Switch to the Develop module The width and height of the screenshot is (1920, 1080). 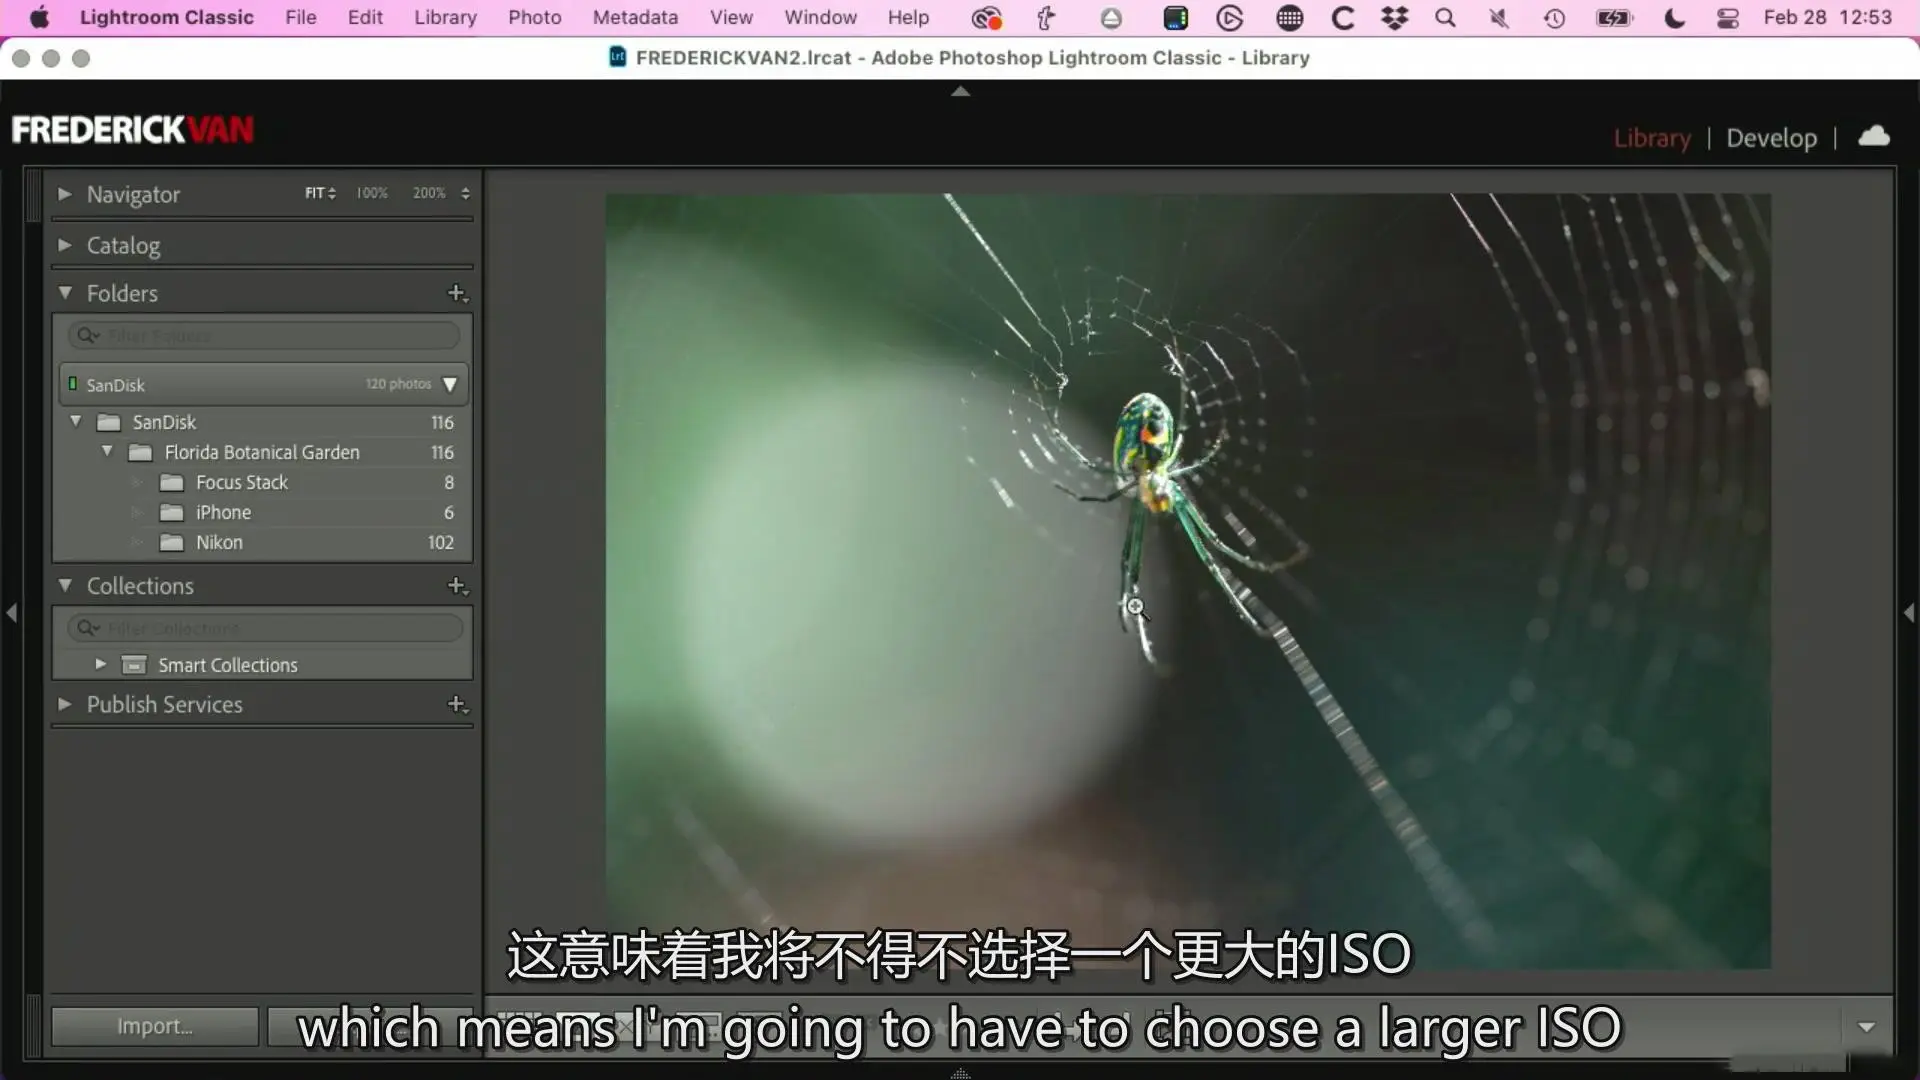coord(1771,138)
